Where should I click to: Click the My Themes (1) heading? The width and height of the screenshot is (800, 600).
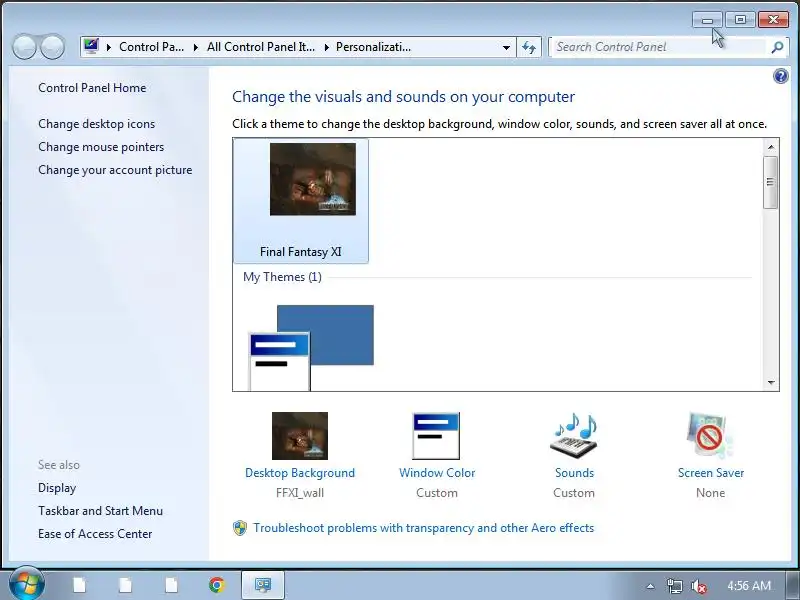282,277
